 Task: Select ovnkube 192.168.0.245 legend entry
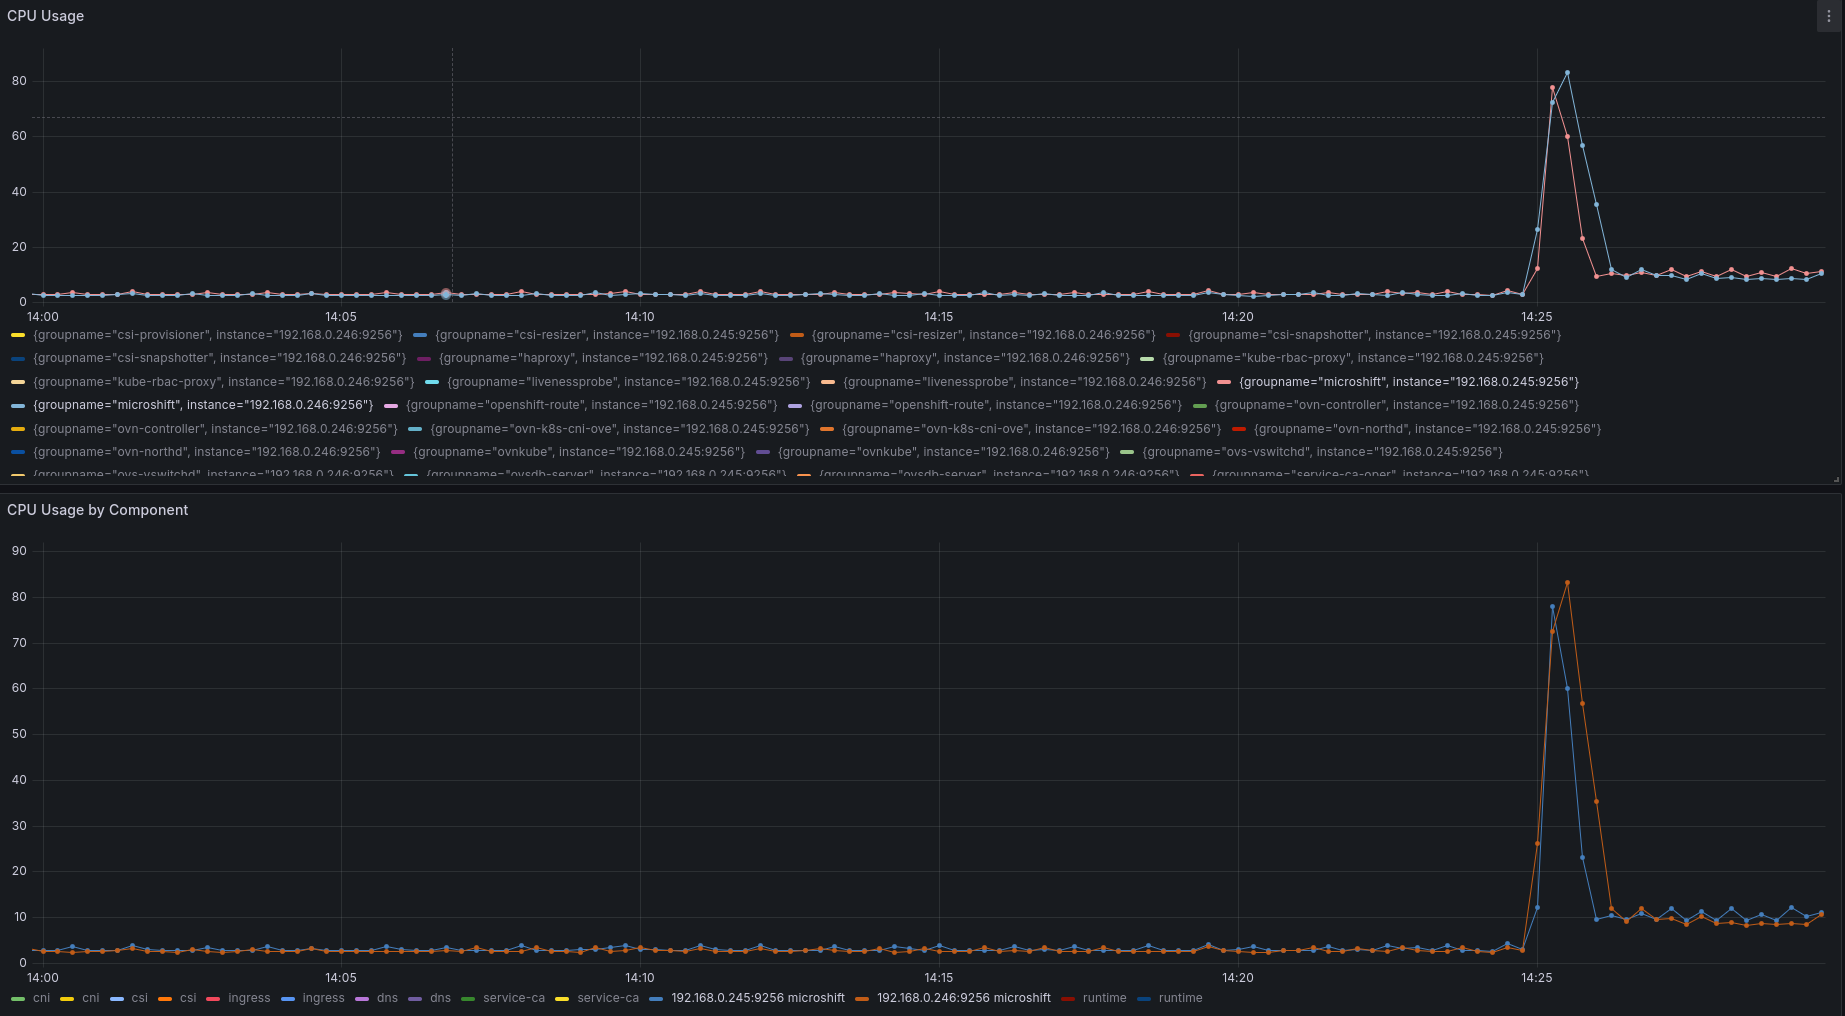tap(579, 452)
